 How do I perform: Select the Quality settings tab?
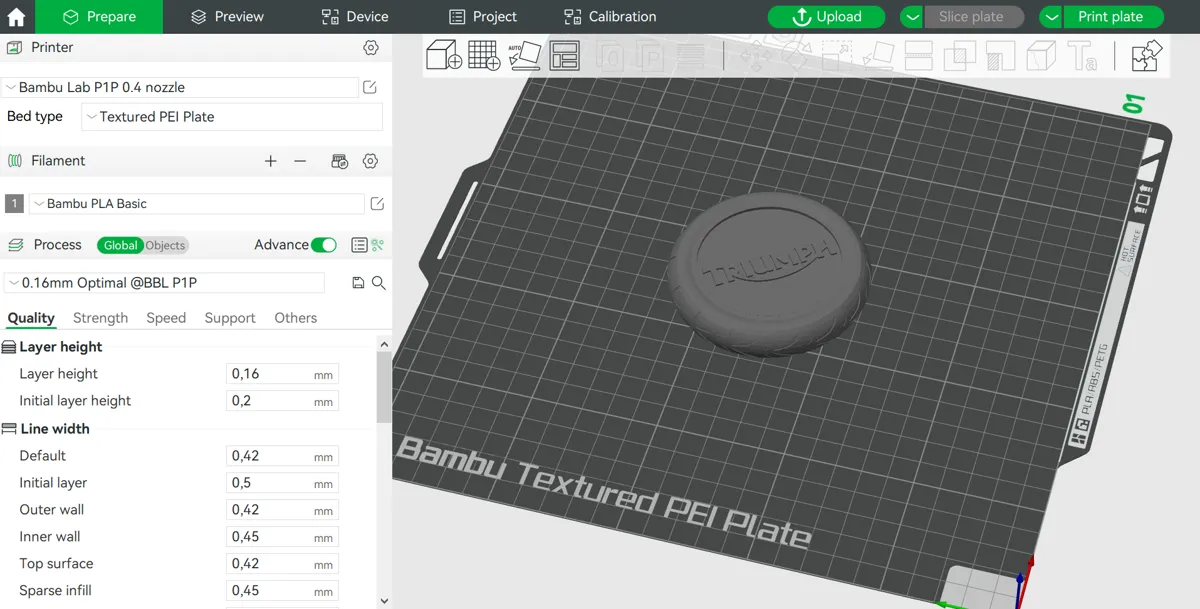[x=31, y=318]
